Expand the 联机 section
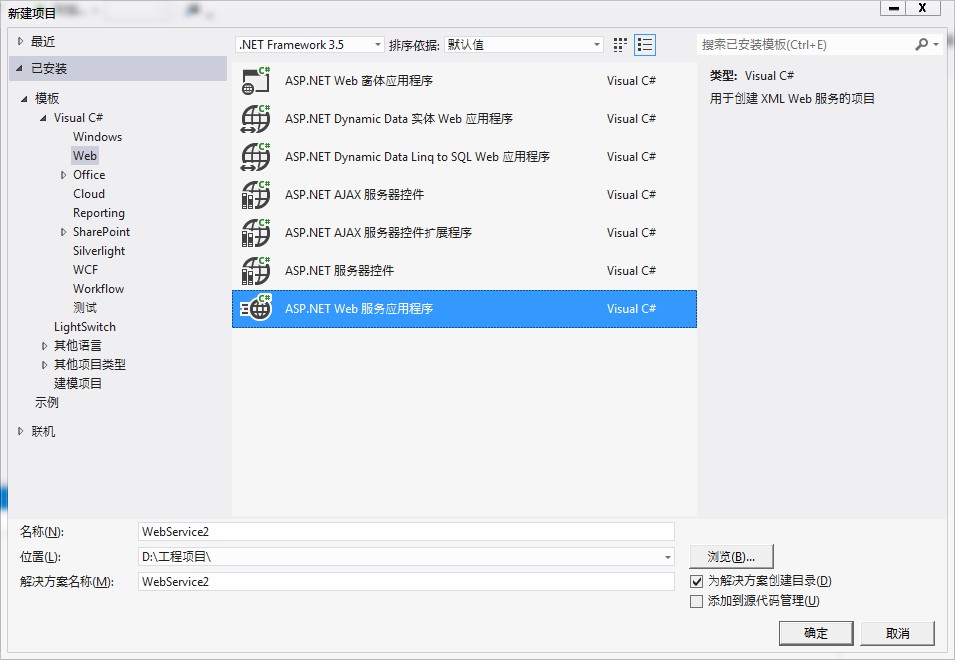The height and width of the screenshot is (660, 955). (20, 431)
